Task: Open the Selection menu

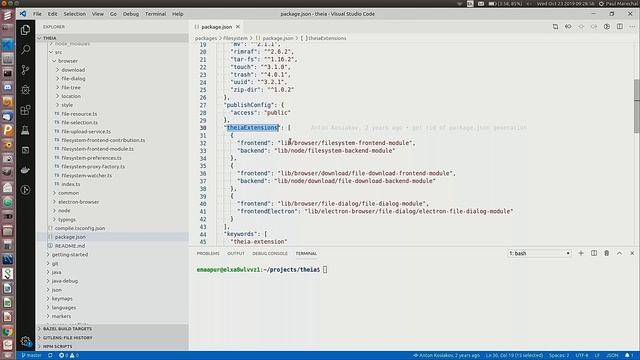Action: click(x=75, y=14)
